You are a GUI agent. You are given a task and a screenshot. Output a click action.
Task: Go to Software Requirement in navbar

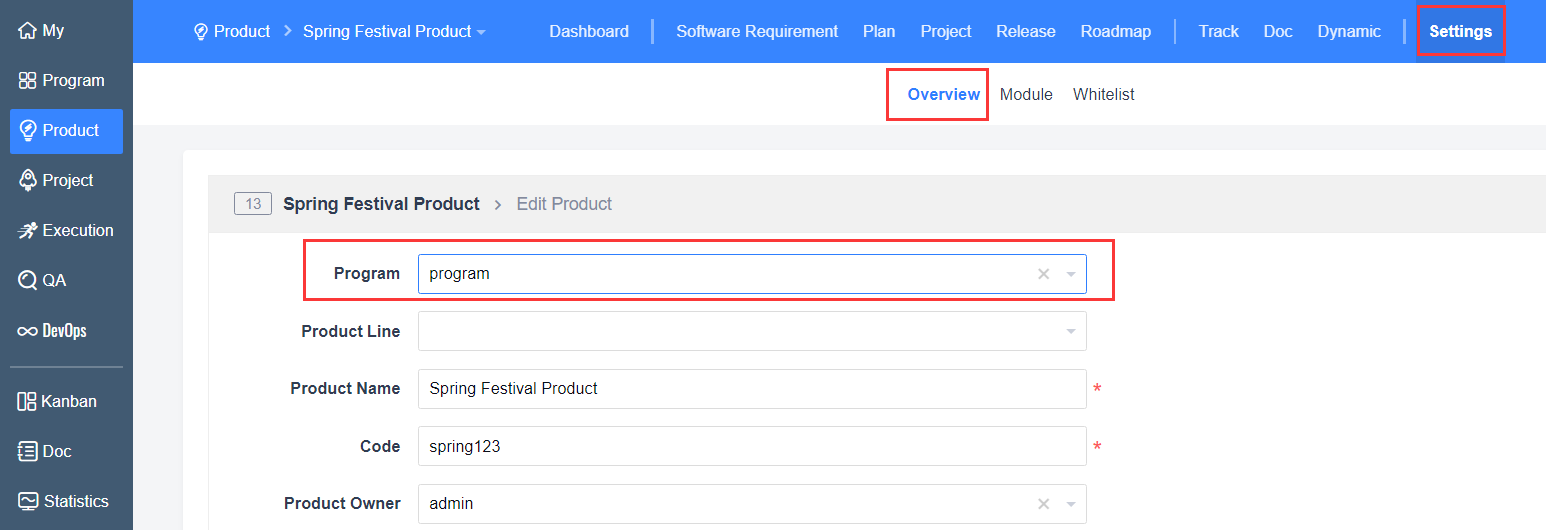(756, 32)
